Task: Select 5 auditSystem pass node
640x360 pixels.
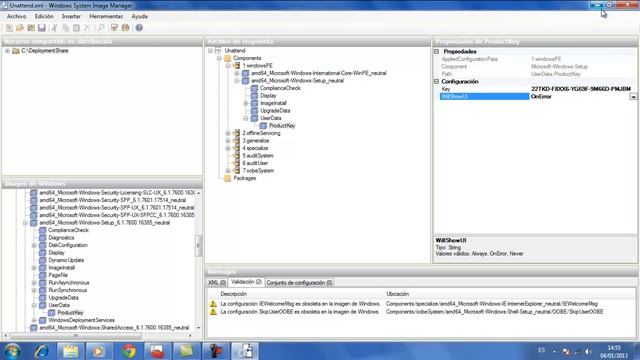Action: (x=258, y=156)
